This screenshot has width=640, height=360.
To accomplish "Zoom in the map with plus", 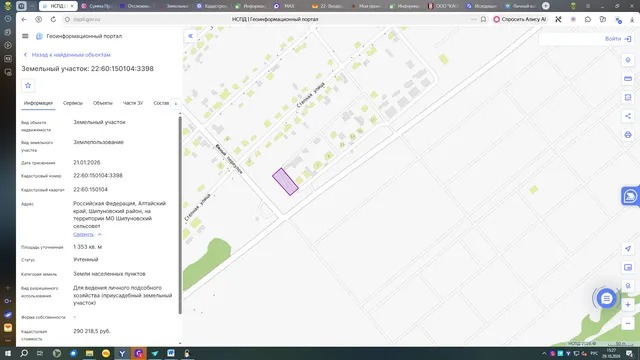I will point(628,304).
